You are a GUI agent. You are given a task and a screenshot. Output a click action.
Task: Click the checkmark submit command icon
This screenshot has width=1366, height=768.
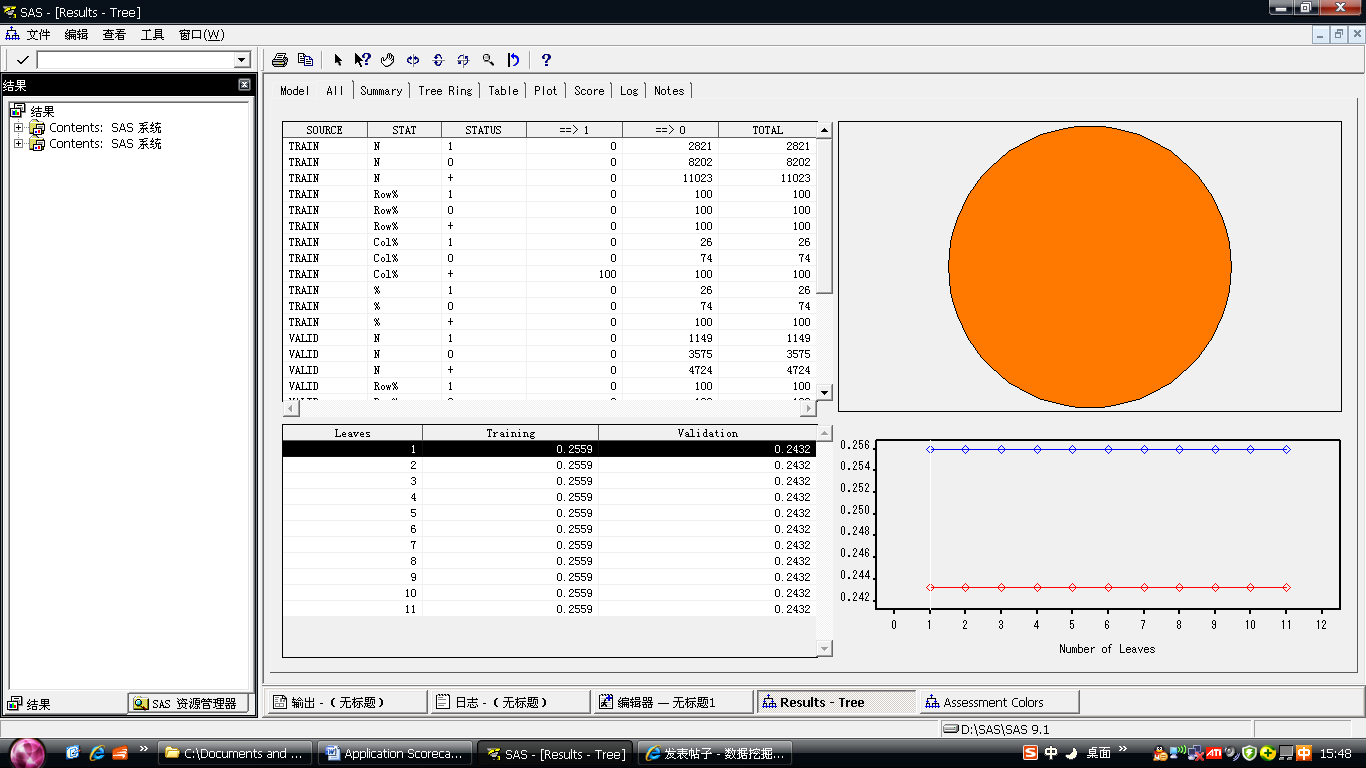[x=22, y=60]
